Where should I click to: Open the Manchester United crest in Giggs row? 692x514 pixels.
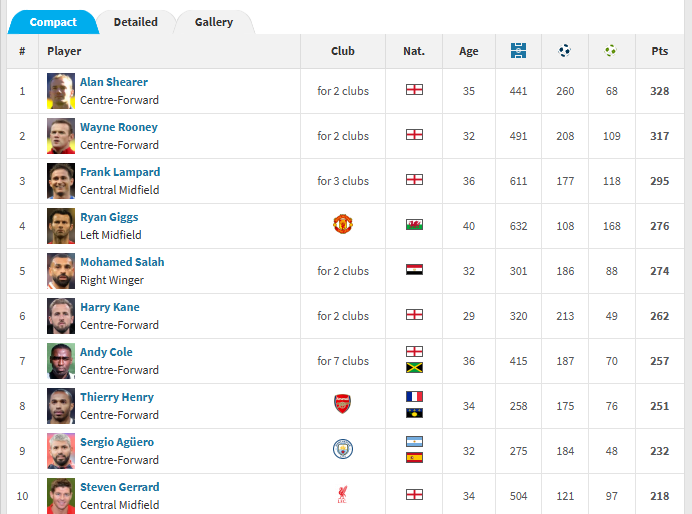pos(343,224)
